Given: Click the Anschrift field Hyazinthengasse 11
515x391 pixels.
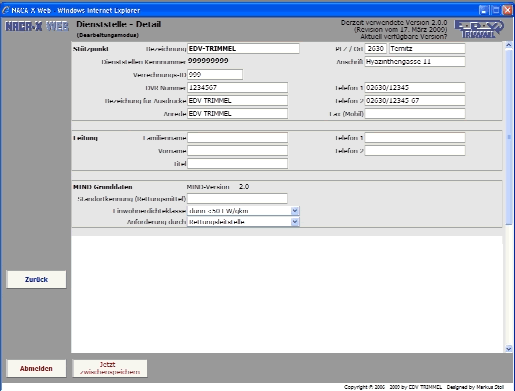Looking at the screenshot, I should point(415,62).
